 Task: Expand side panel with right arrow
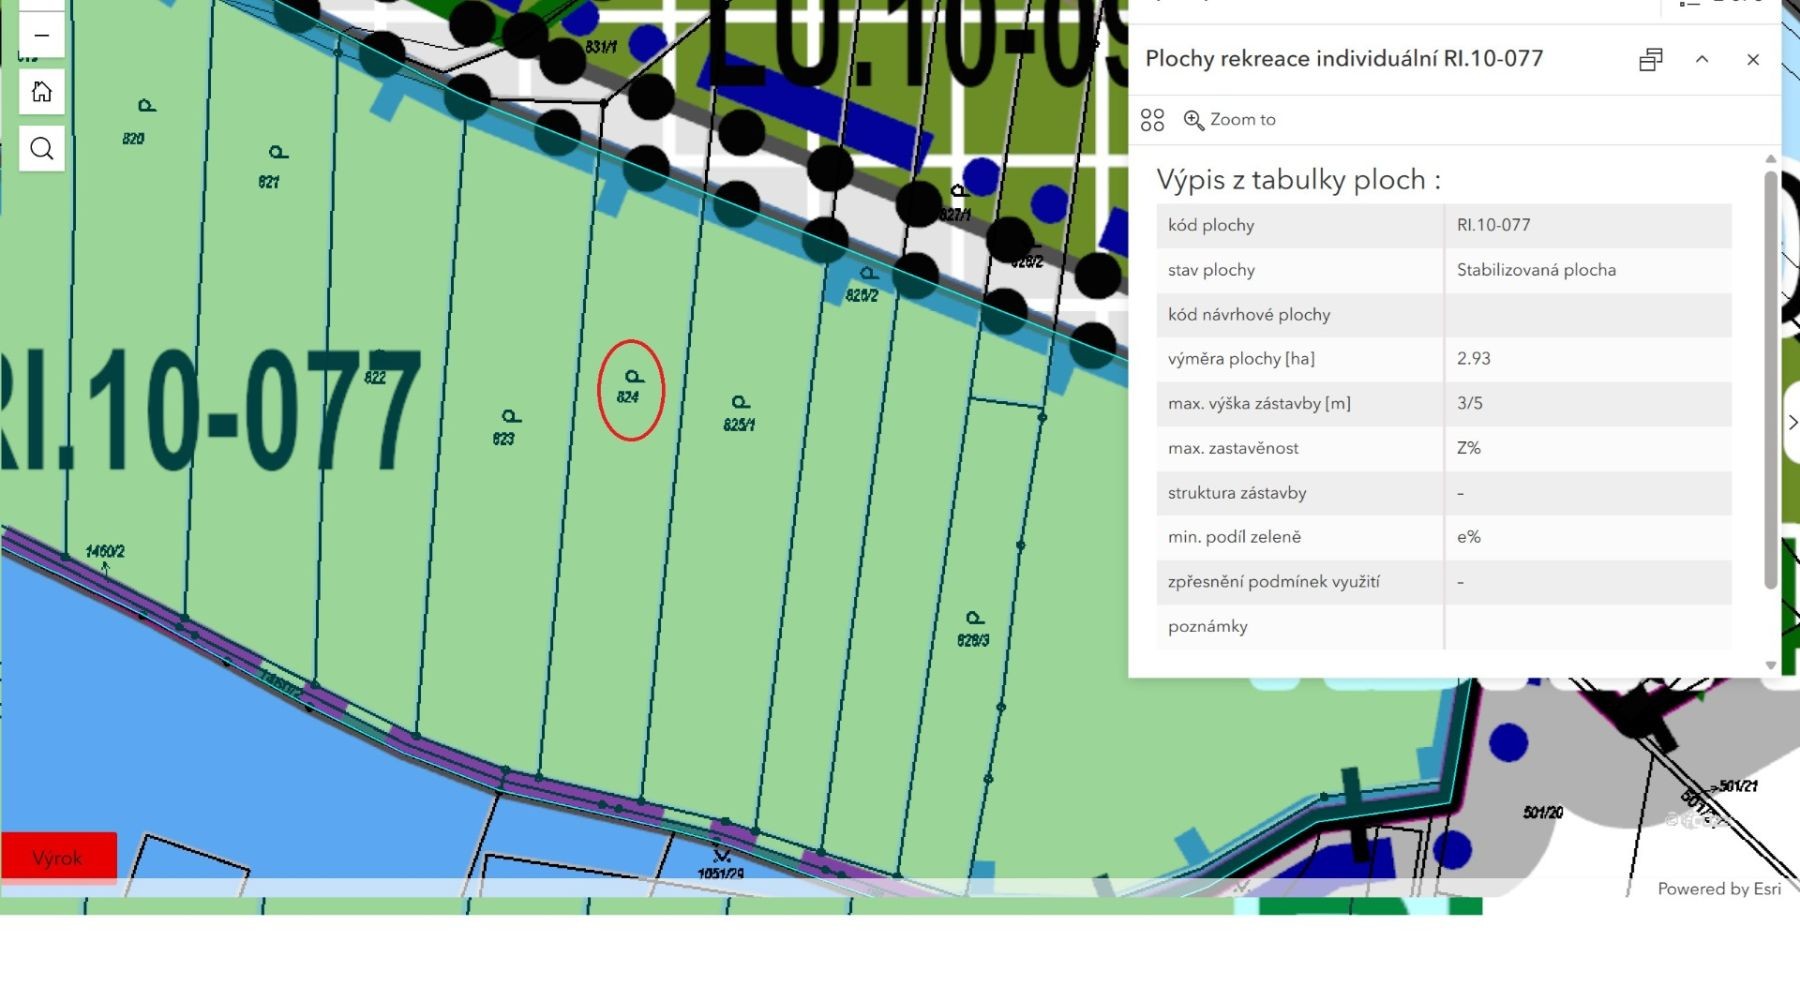pyautogui.click(x=1792, y=422)
